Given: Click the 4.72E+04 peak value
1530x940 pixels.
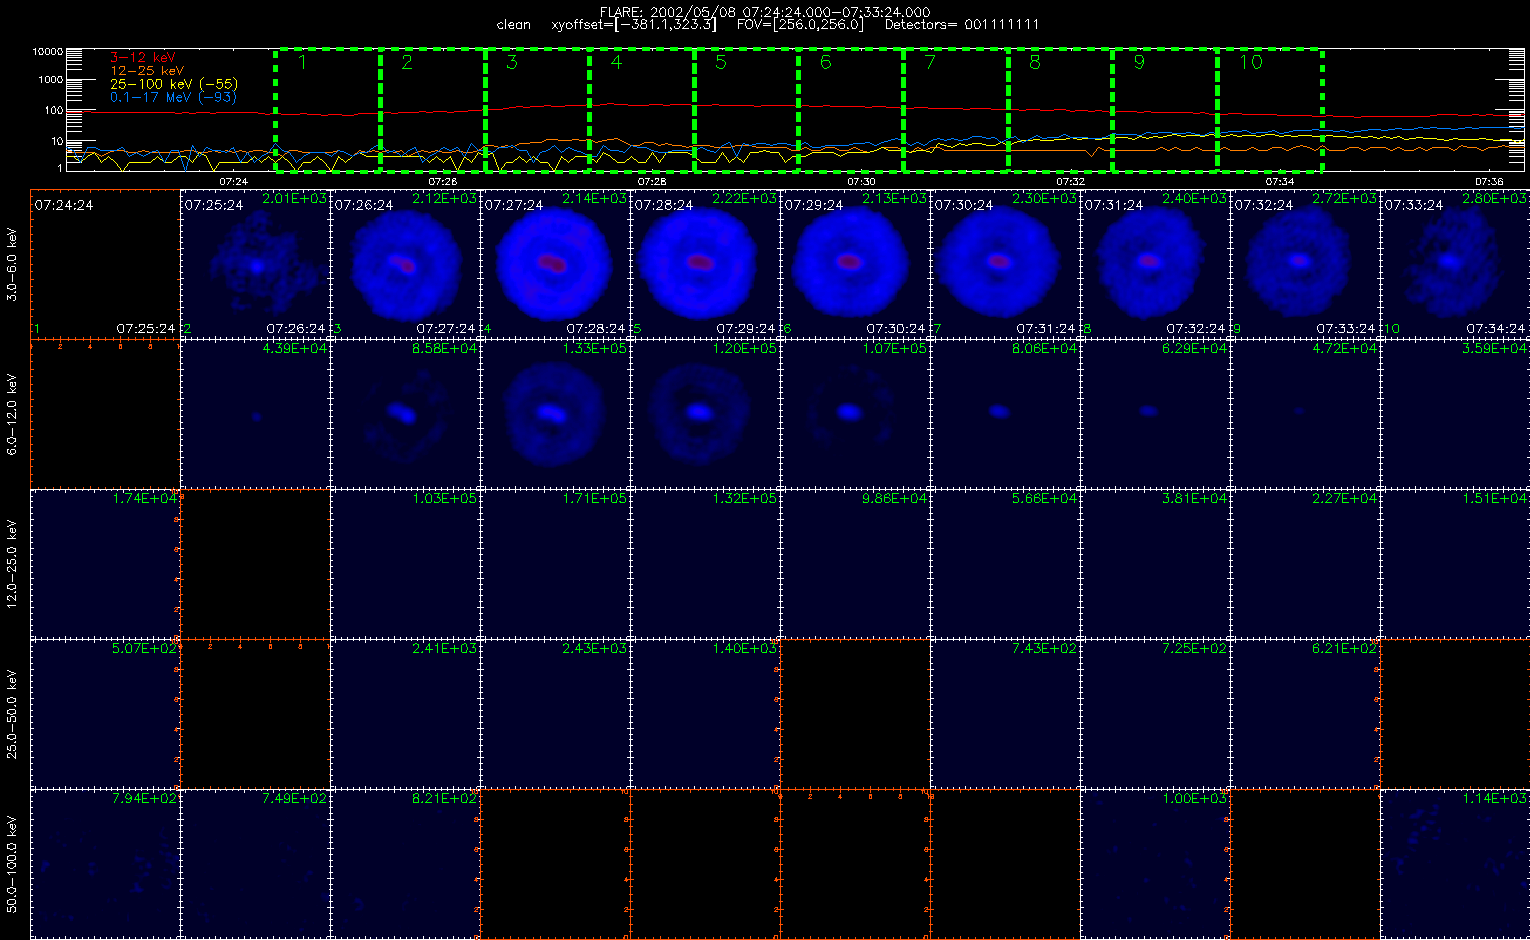Looking at the screenshot, I should pos(1345,348).
